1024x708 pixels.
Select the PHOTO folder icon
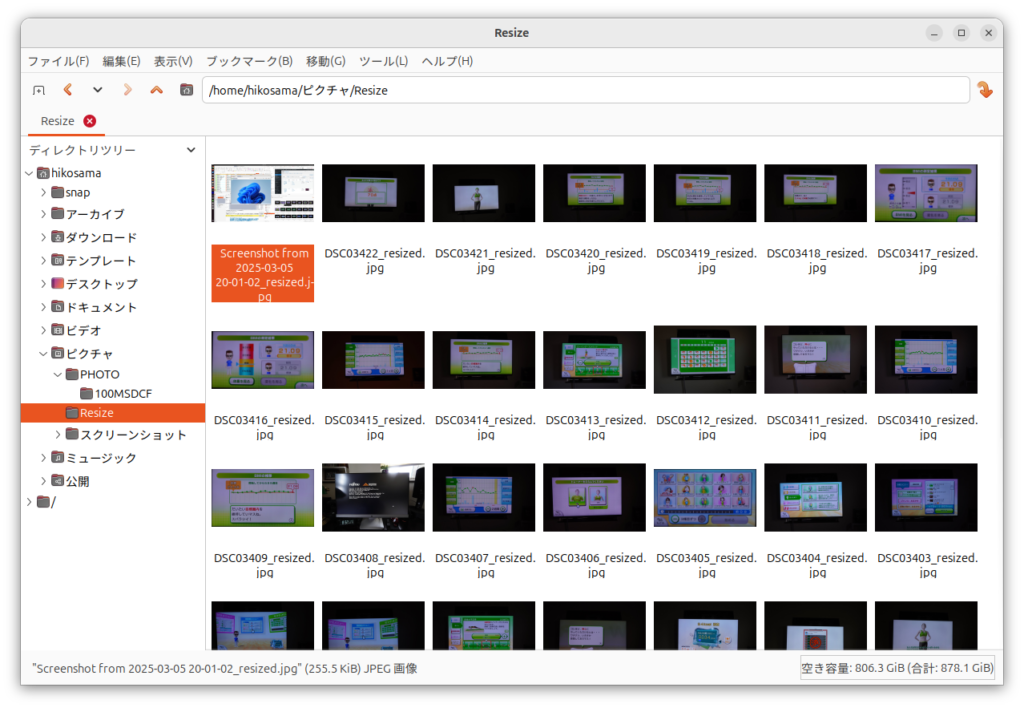click(72, 374)
